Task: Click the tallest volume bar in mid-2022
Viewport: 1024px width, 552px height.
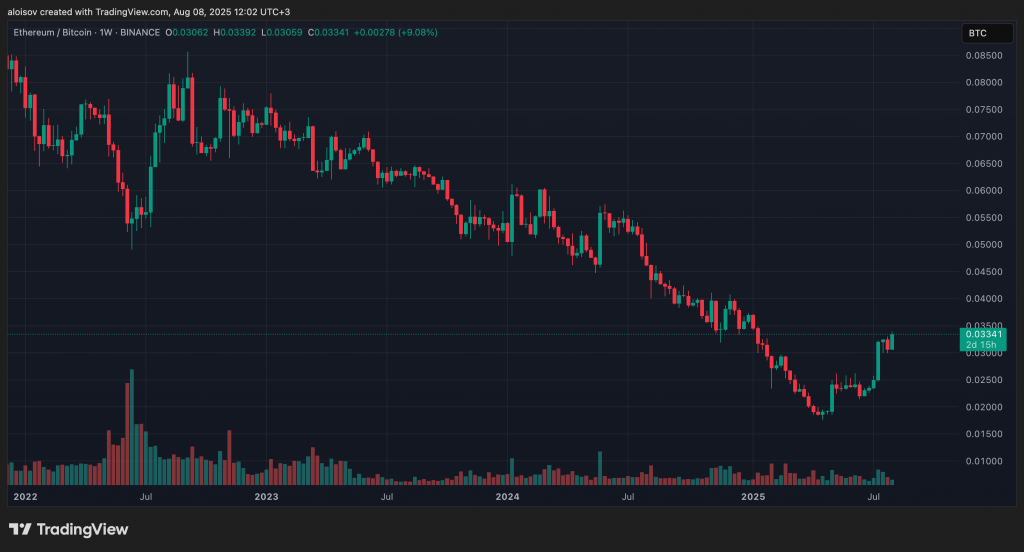Action: (x=132, y=427)
